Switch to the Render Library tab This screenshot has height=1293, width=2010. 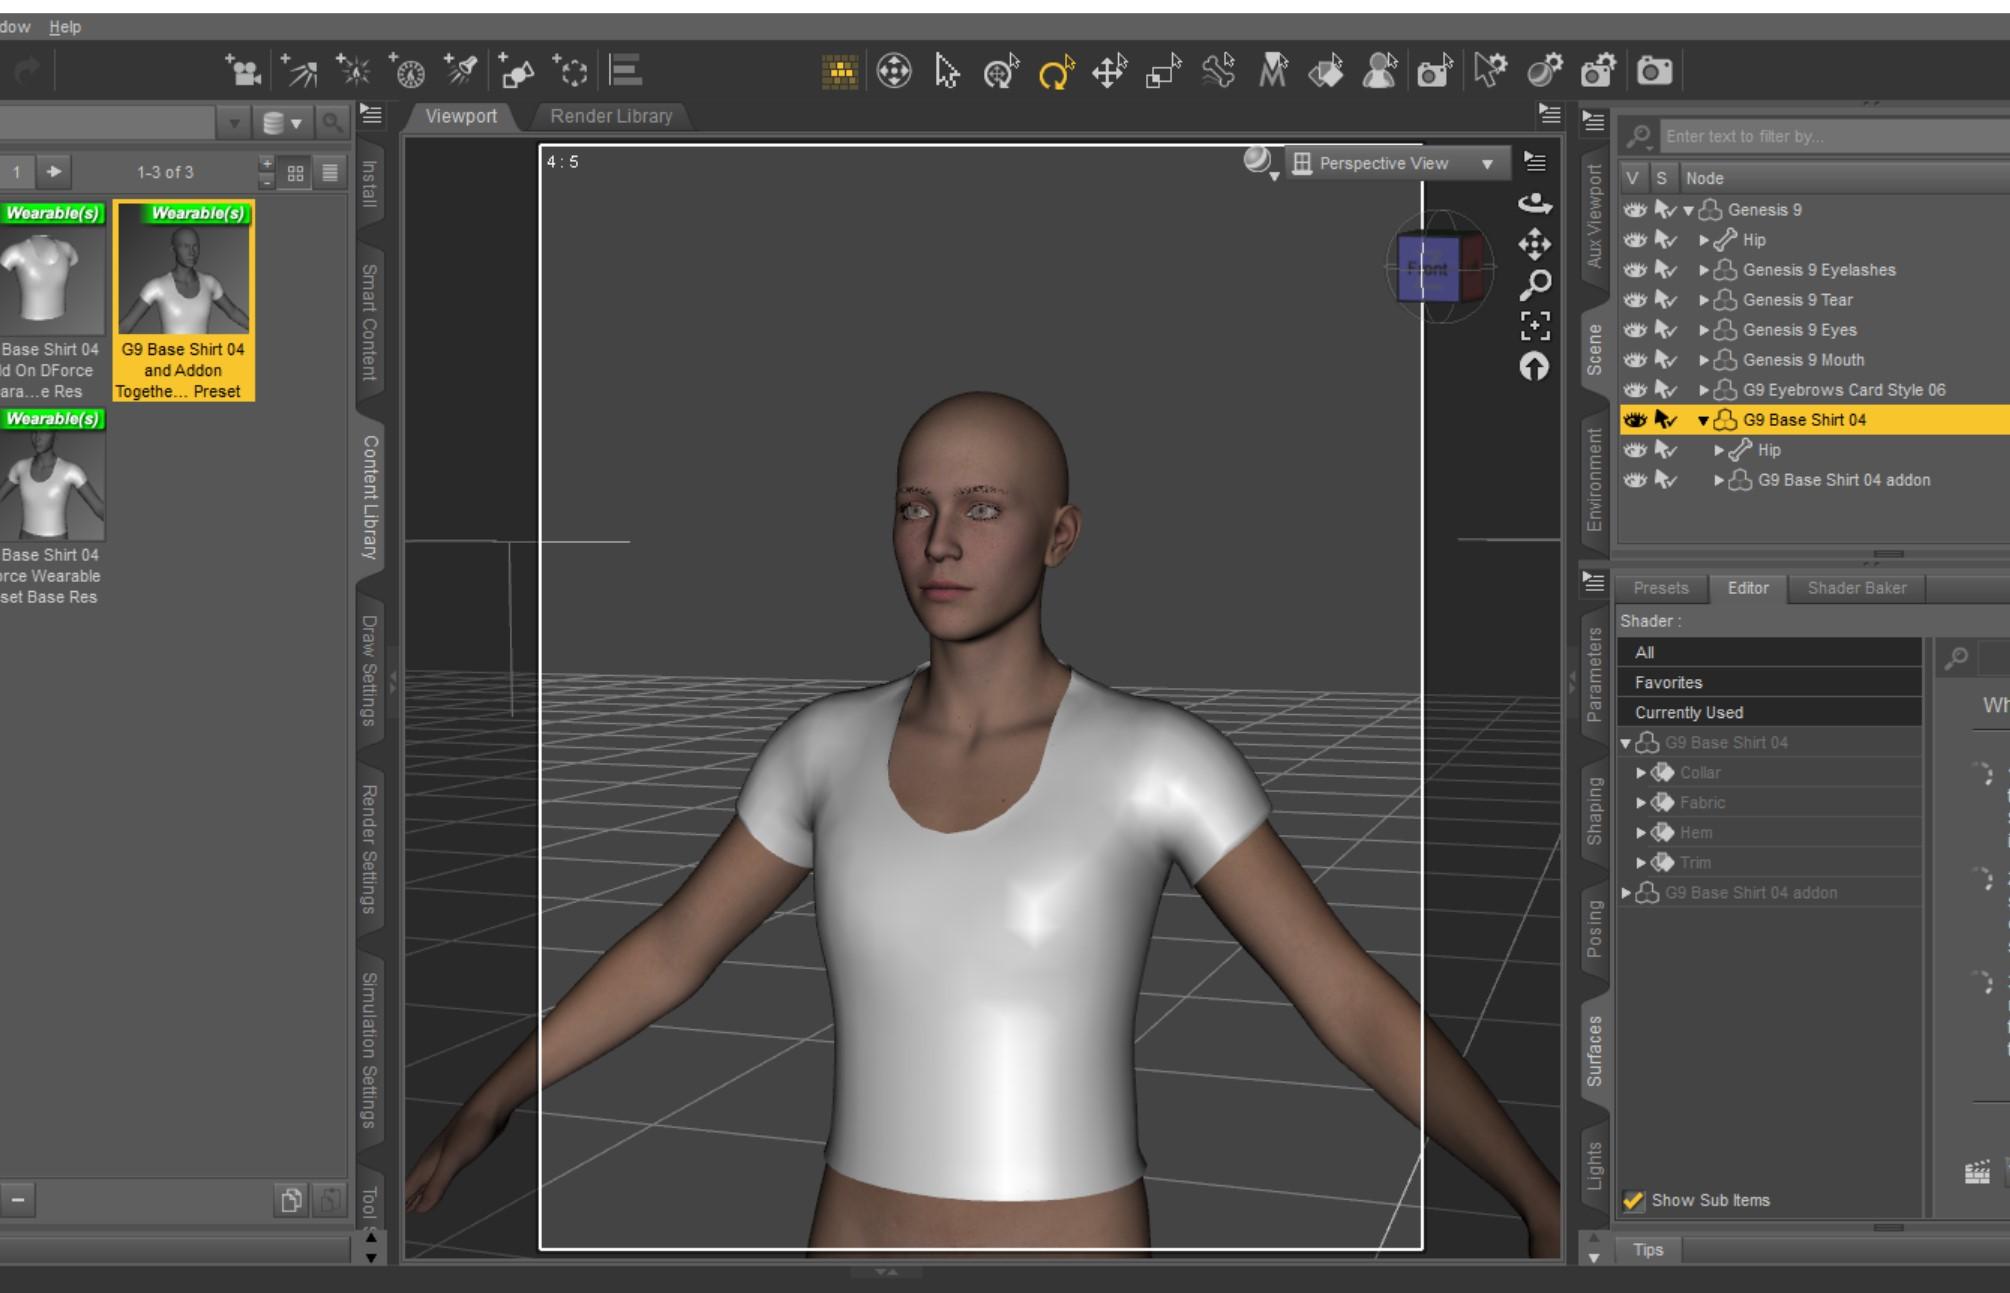[x=610, y=116]
